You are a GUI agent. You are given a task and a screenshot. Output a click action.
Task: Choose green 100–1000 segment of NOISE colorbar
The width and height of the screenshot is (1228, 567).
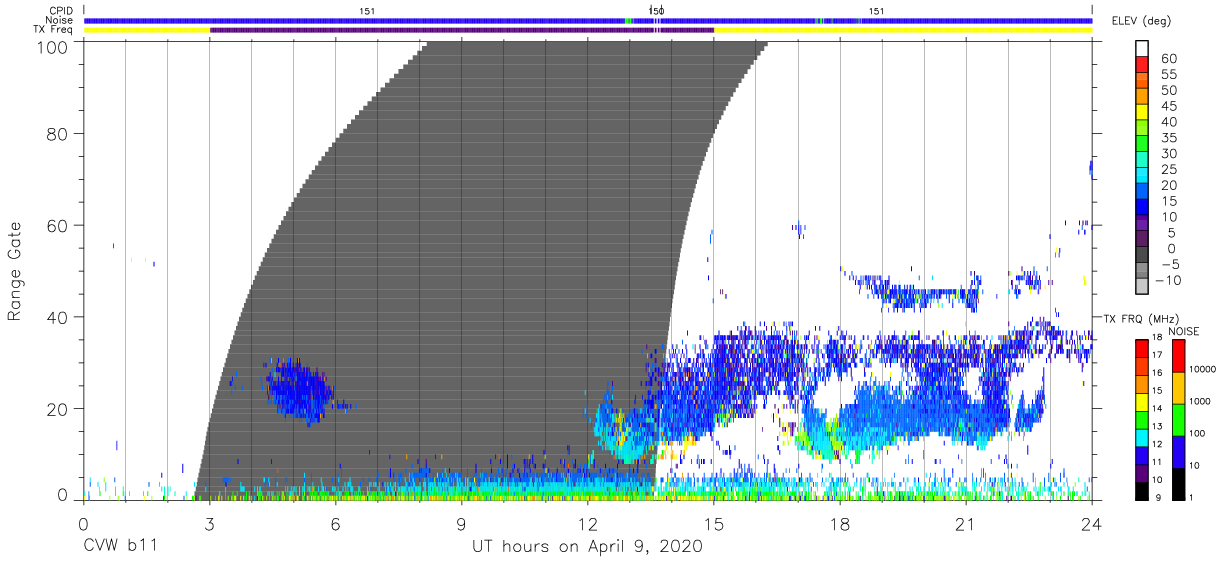(1180, 419)
